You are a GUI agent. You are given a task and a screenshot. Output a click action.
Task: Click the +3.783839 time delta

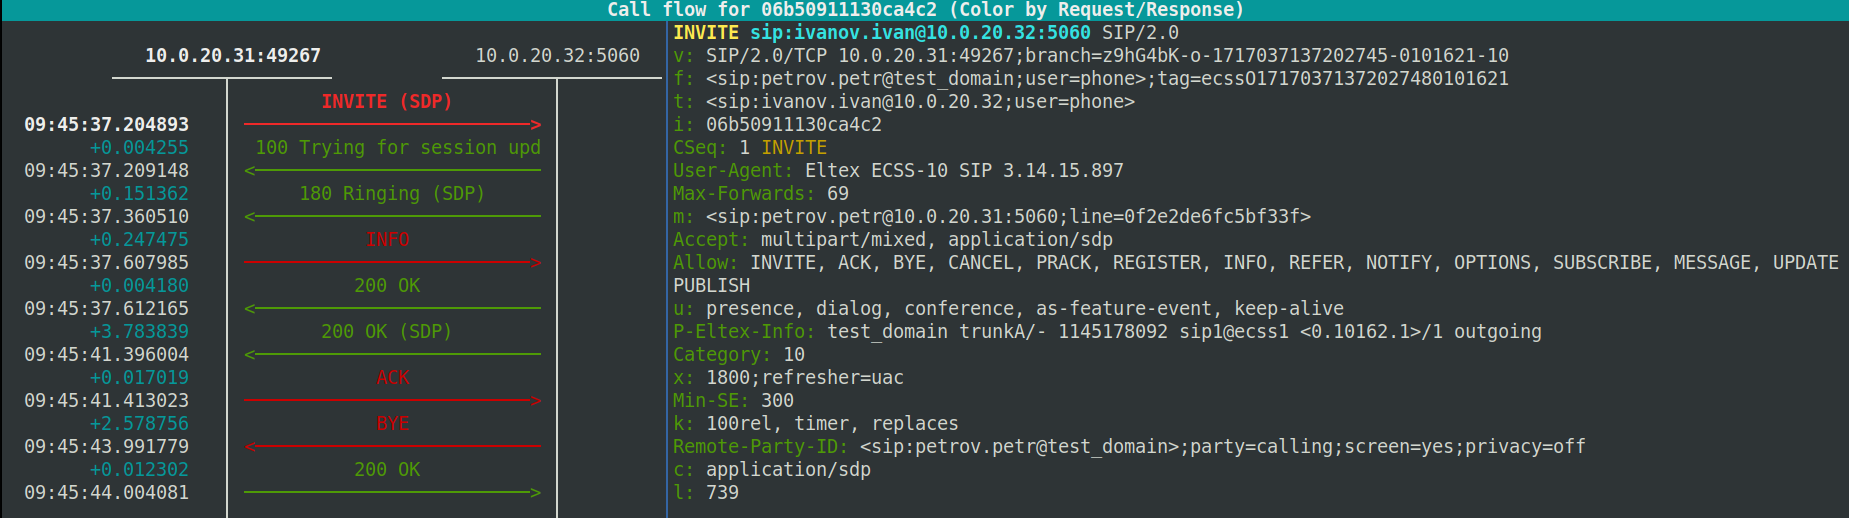point(138,332)
